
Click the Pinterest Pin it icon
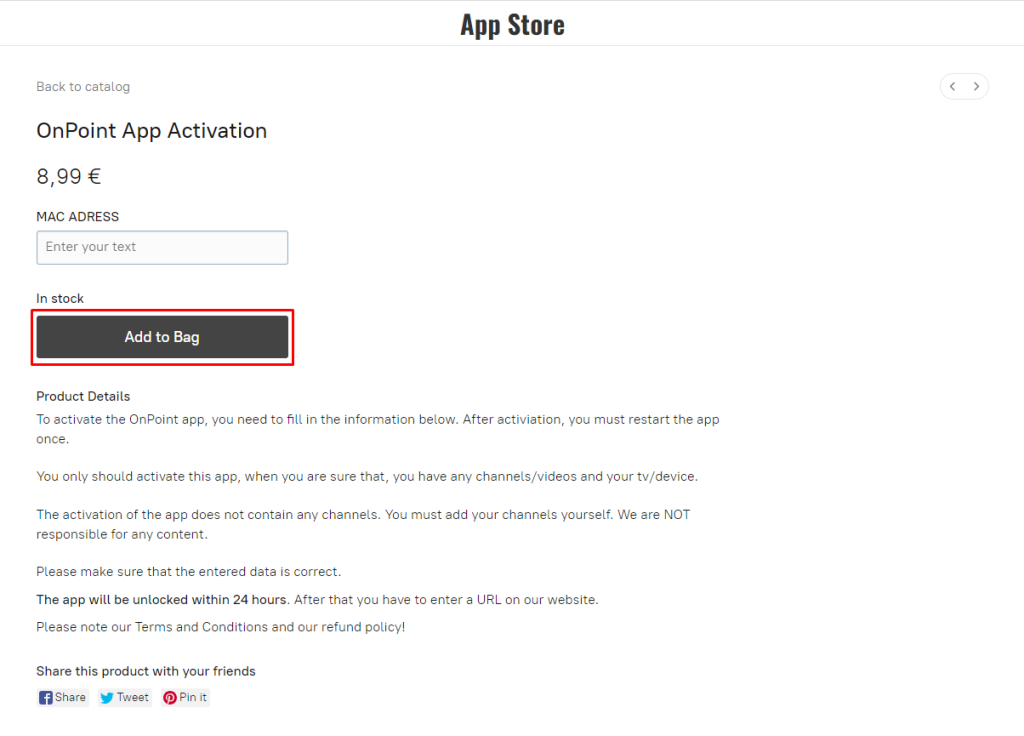click(x=170, y=698)
